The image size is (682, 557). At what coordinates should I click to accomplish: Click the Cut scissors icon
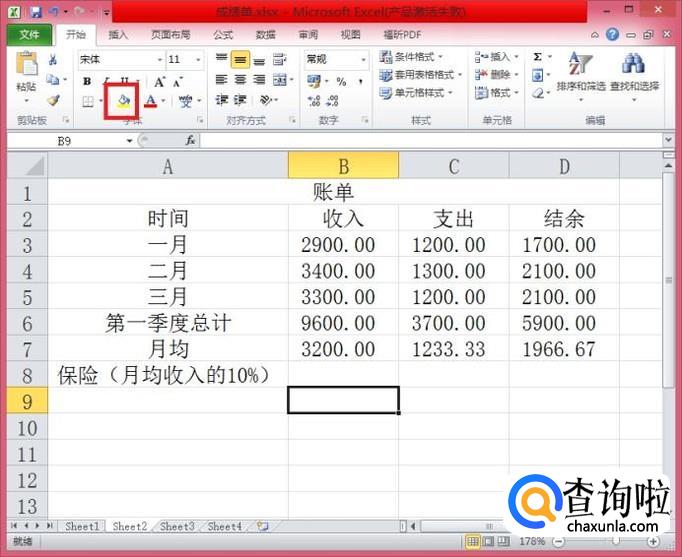(53, 60)
